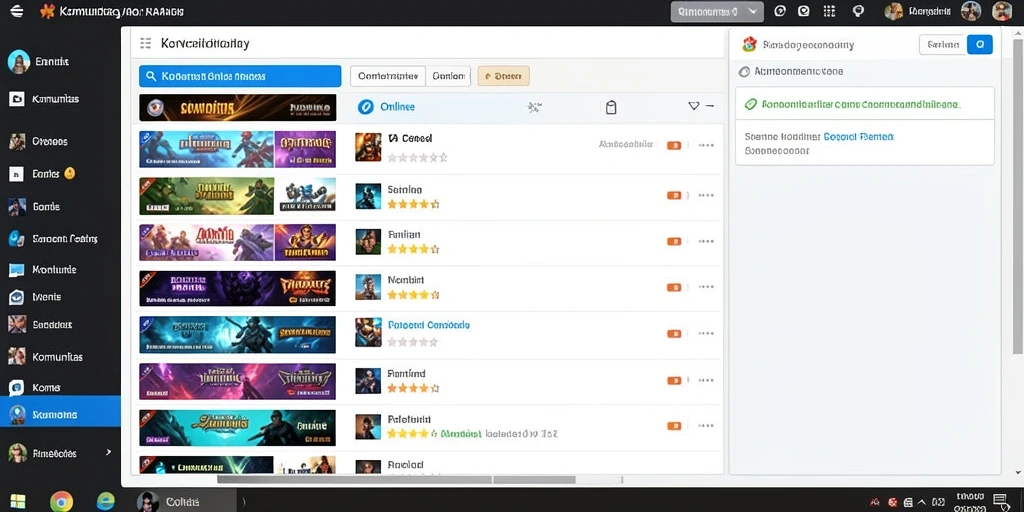Expand the Rmabaias sidebar item chevron
The height and width of the screenshot is (512, 1024).
108,452
